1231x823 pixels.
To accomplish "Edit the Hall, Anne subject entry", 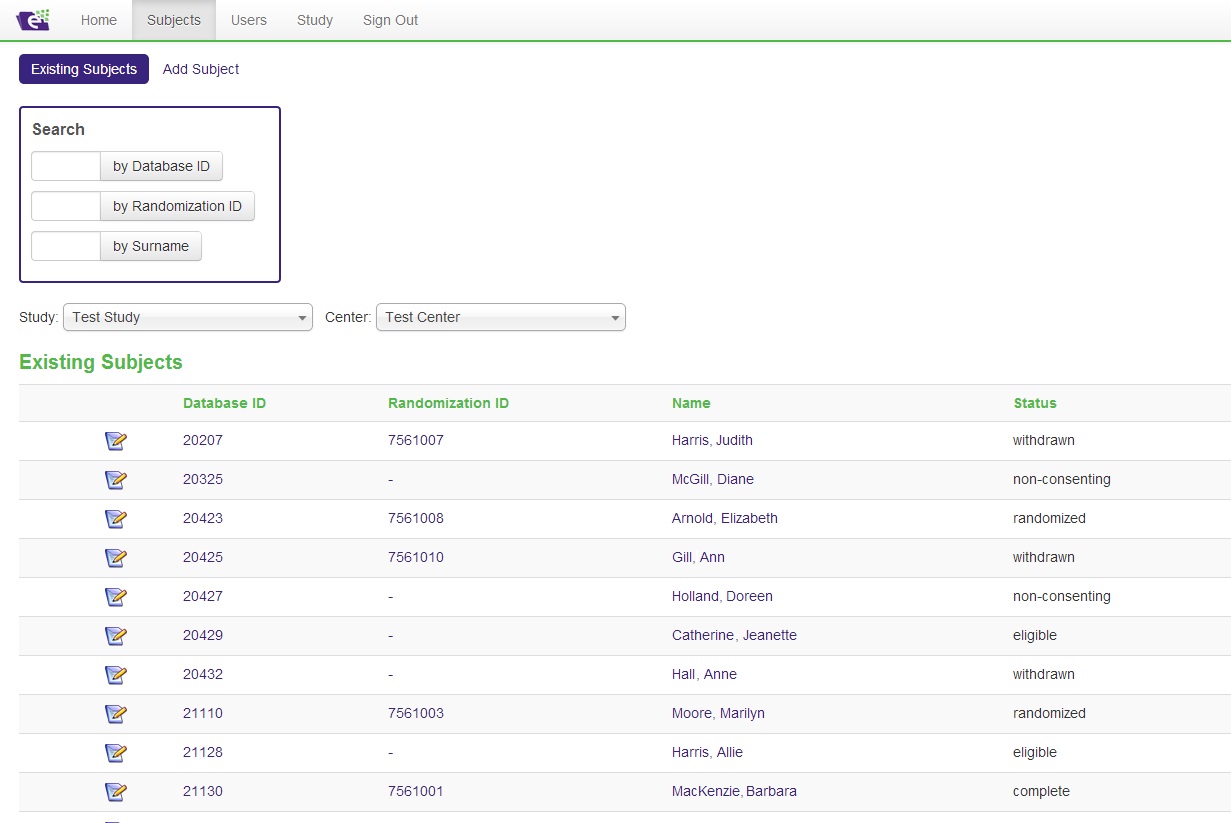I will pyautogui.click(x=116, y=675).
